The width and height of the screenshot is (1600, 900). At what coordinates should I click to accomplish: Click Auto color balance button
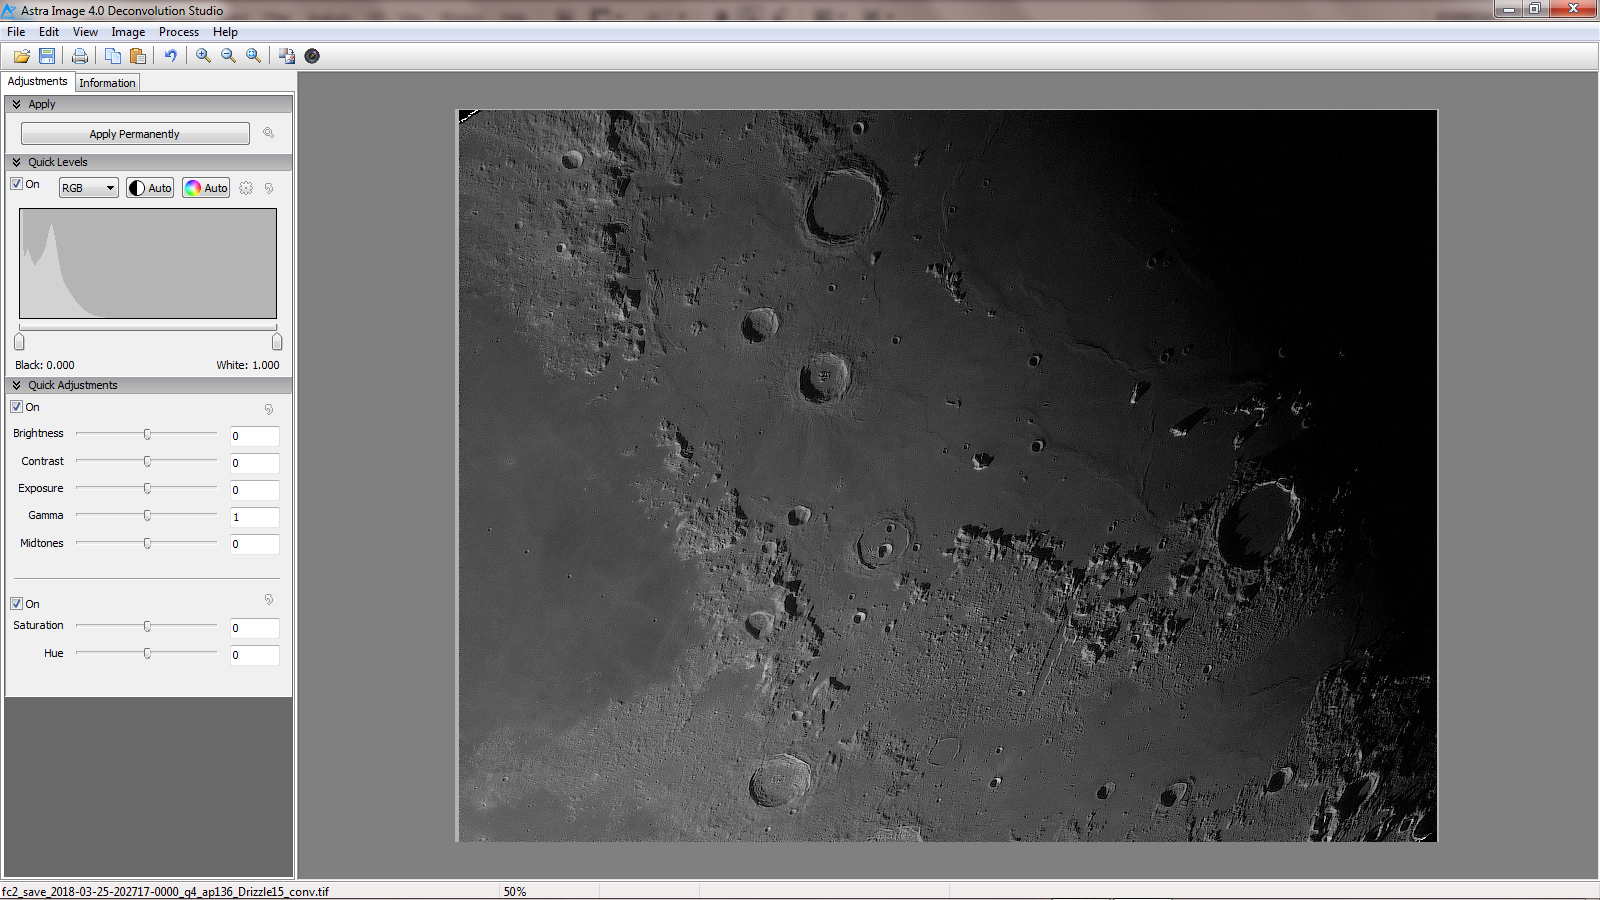[206, 188]
